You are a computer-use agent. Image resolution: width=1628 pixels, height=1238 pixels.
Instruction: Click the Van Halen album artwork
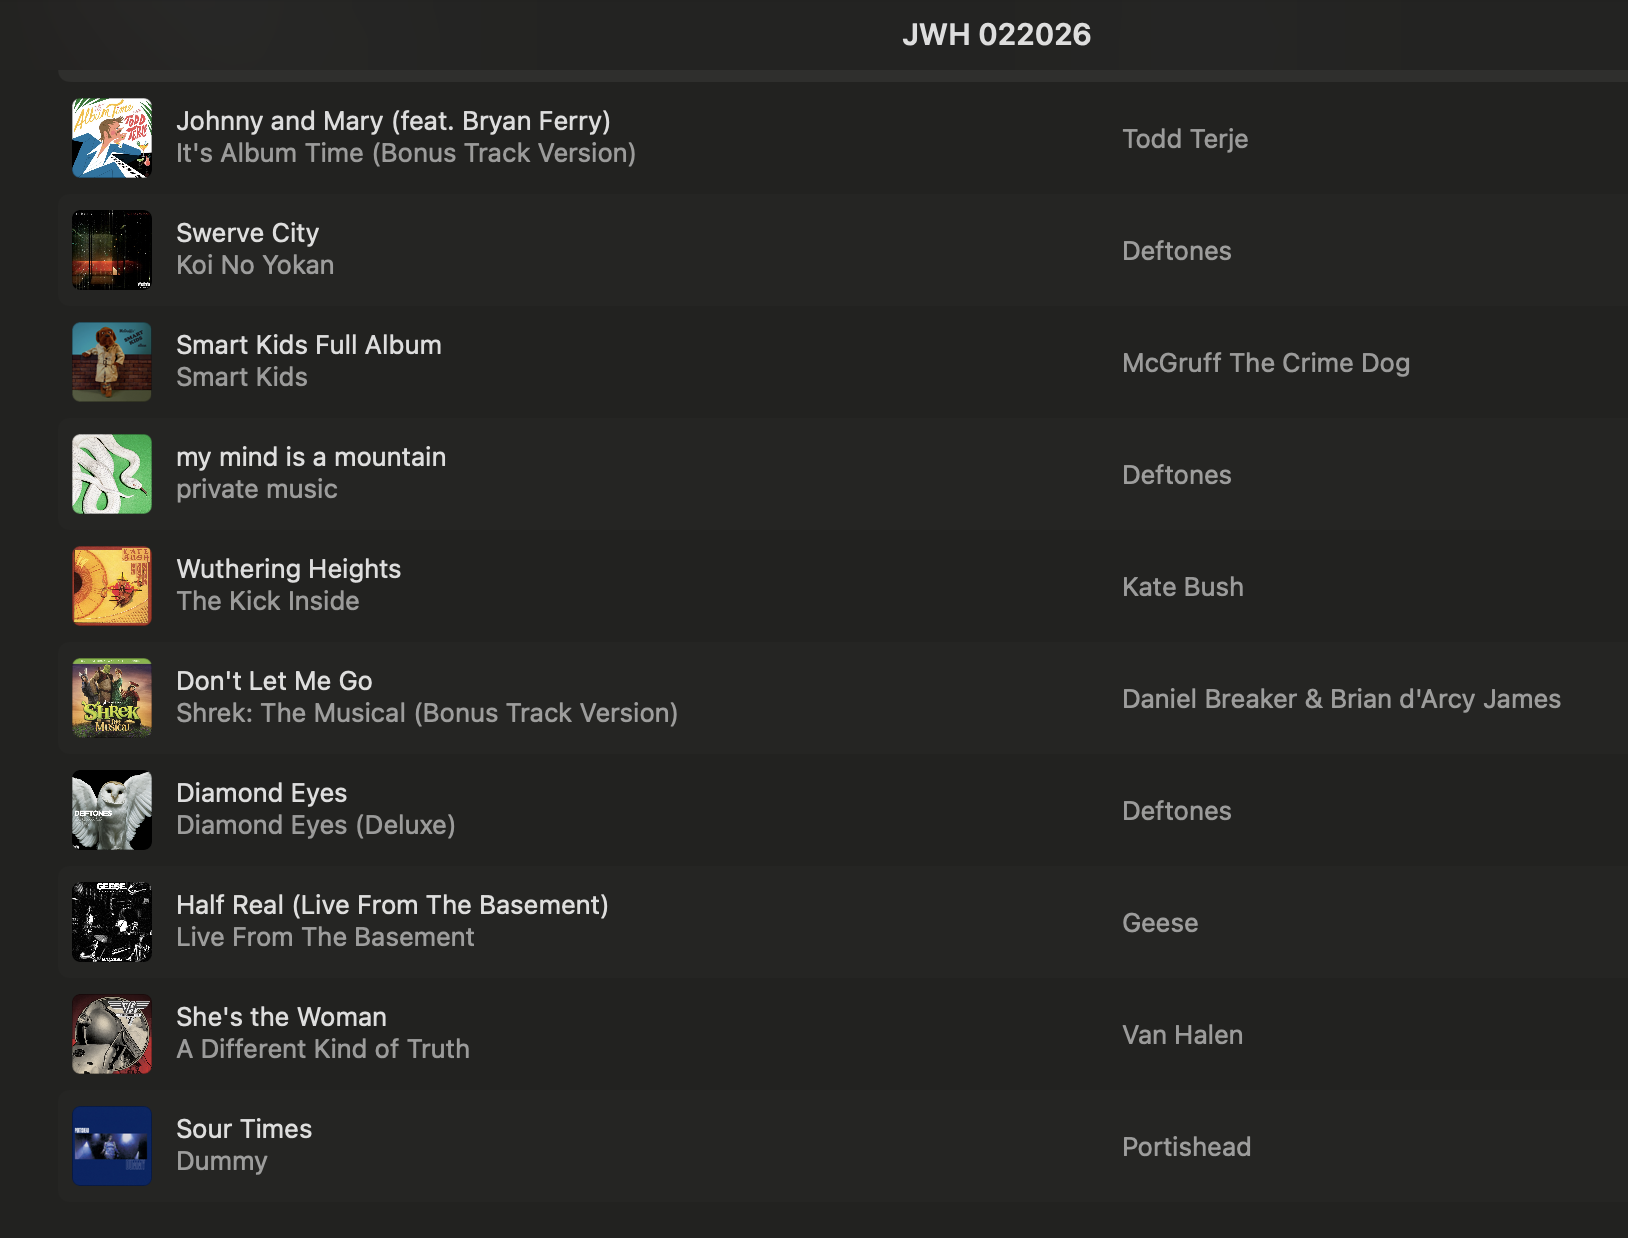point(112,1034)
